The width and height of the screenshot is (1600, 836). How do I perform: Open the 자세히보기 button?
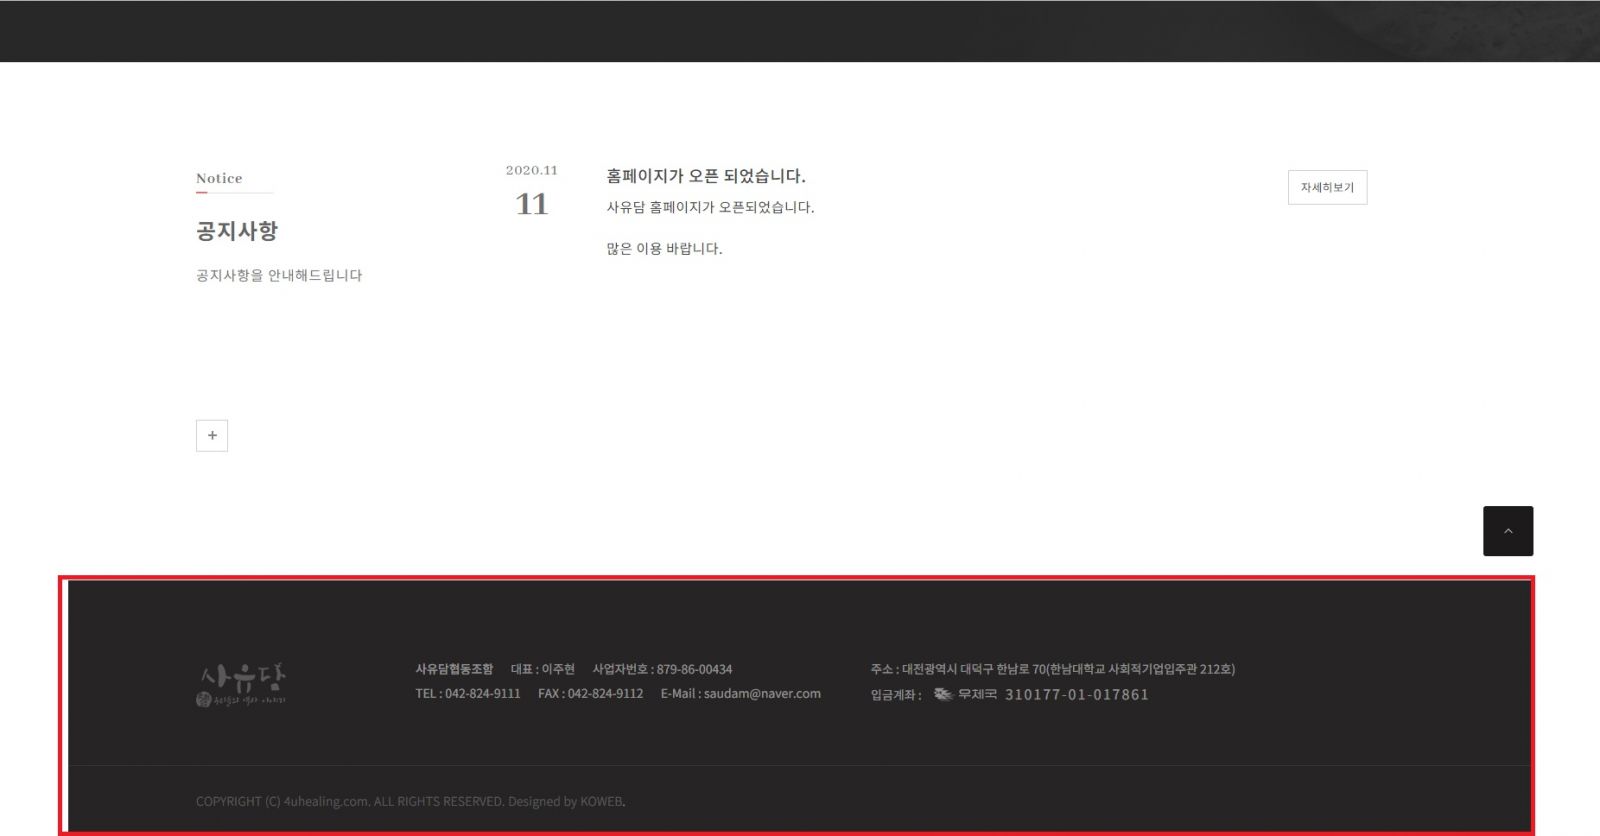click(1327, 188)
